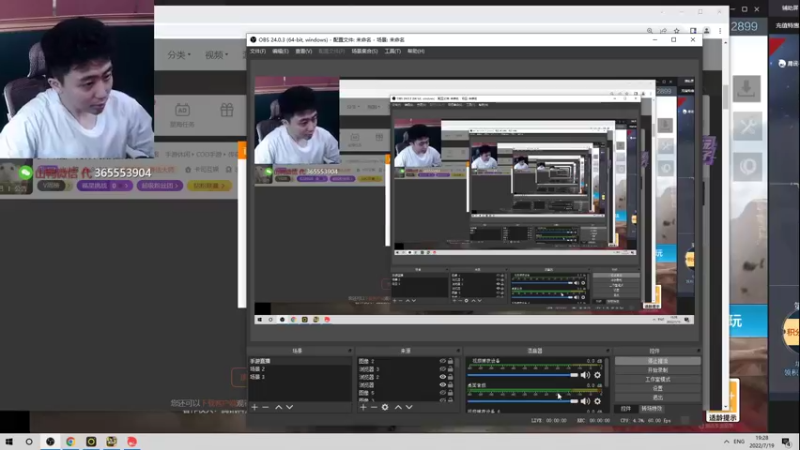This screenshot has height=450, width=800.
Task: Toggle the lock on source 浏览器
Action: click(x=450, y=385)
